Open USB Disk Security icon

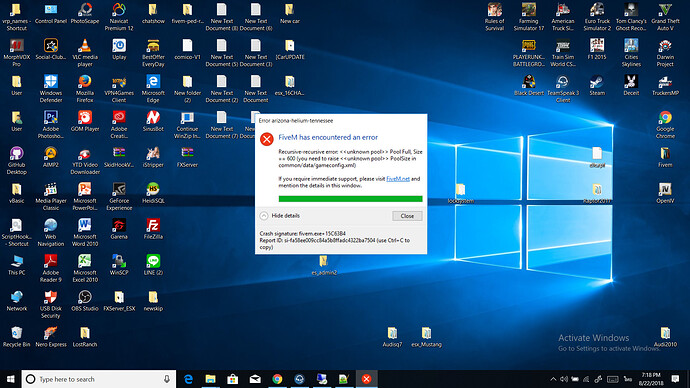[51, 304]
